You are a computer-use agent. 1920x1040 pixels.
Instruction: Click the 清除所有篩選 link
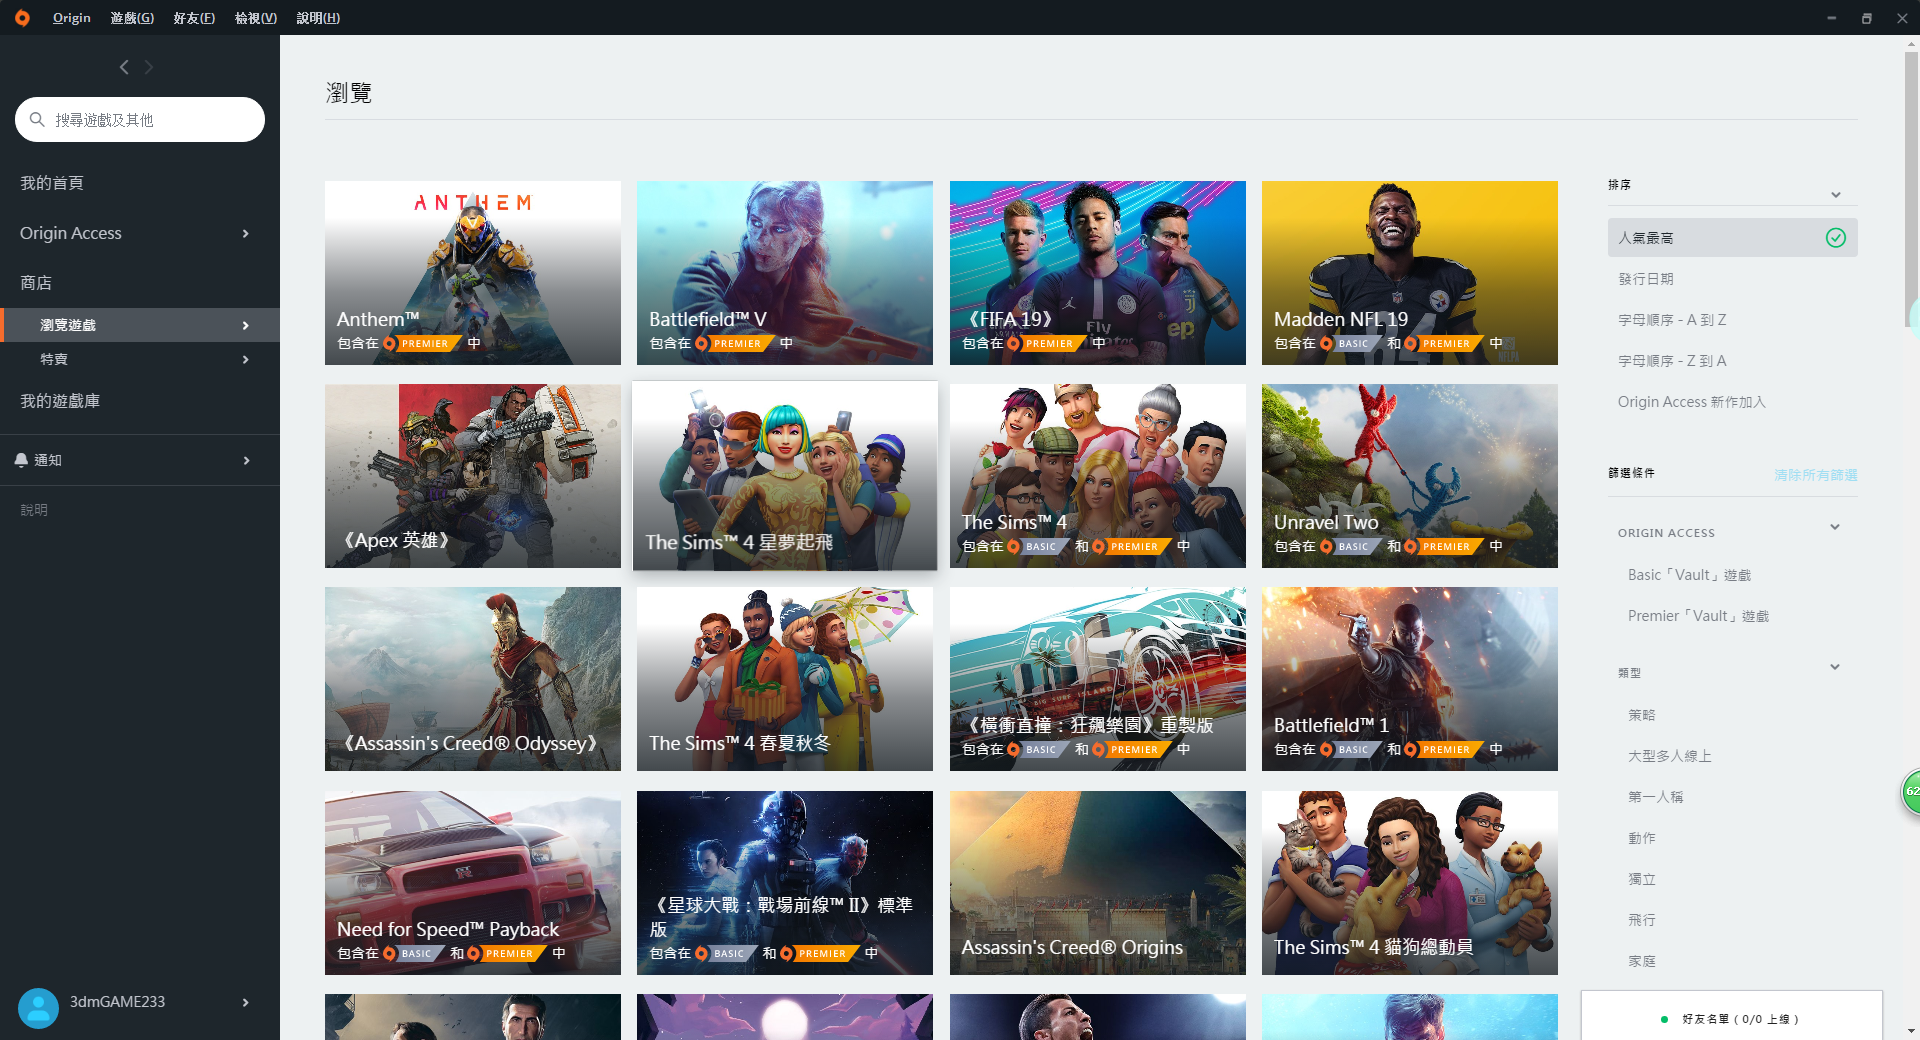(1815, 475)
